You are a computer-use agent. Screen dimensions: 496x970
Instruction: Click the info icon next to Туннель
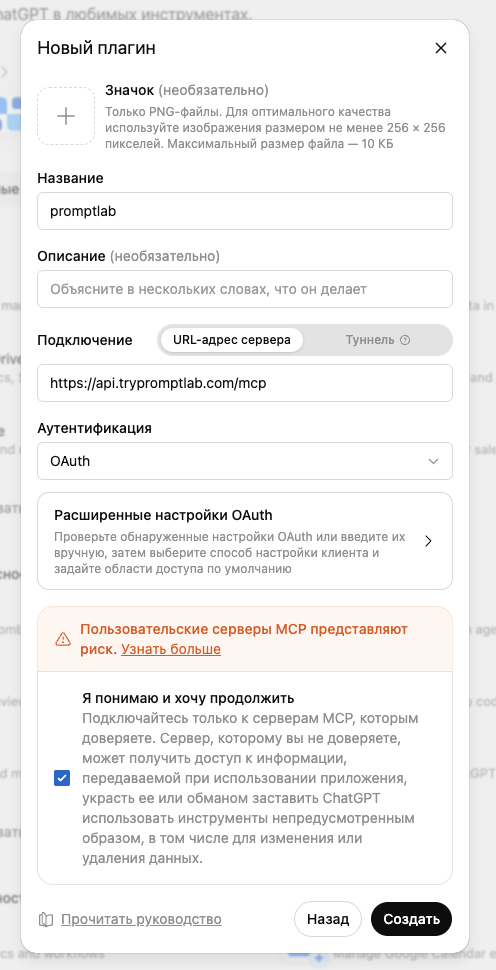coord(405,340)
